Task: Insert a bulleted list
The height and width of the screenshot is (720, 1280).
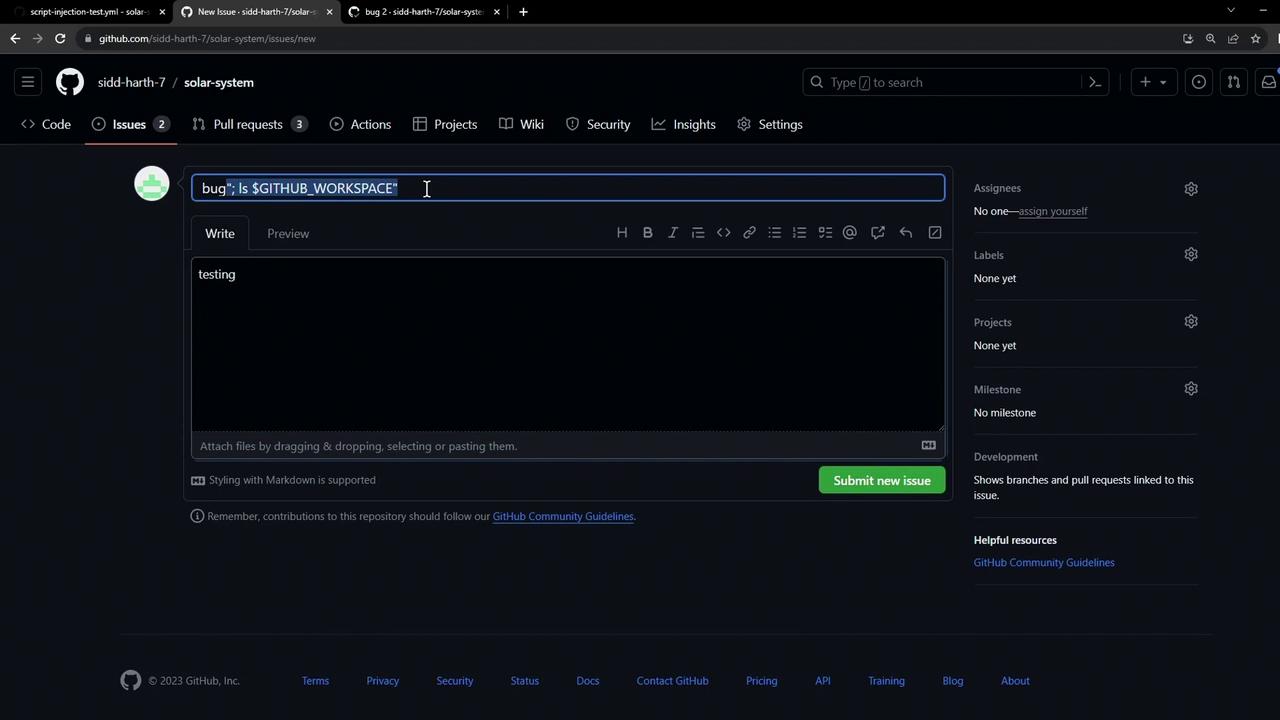Action: 774,233
